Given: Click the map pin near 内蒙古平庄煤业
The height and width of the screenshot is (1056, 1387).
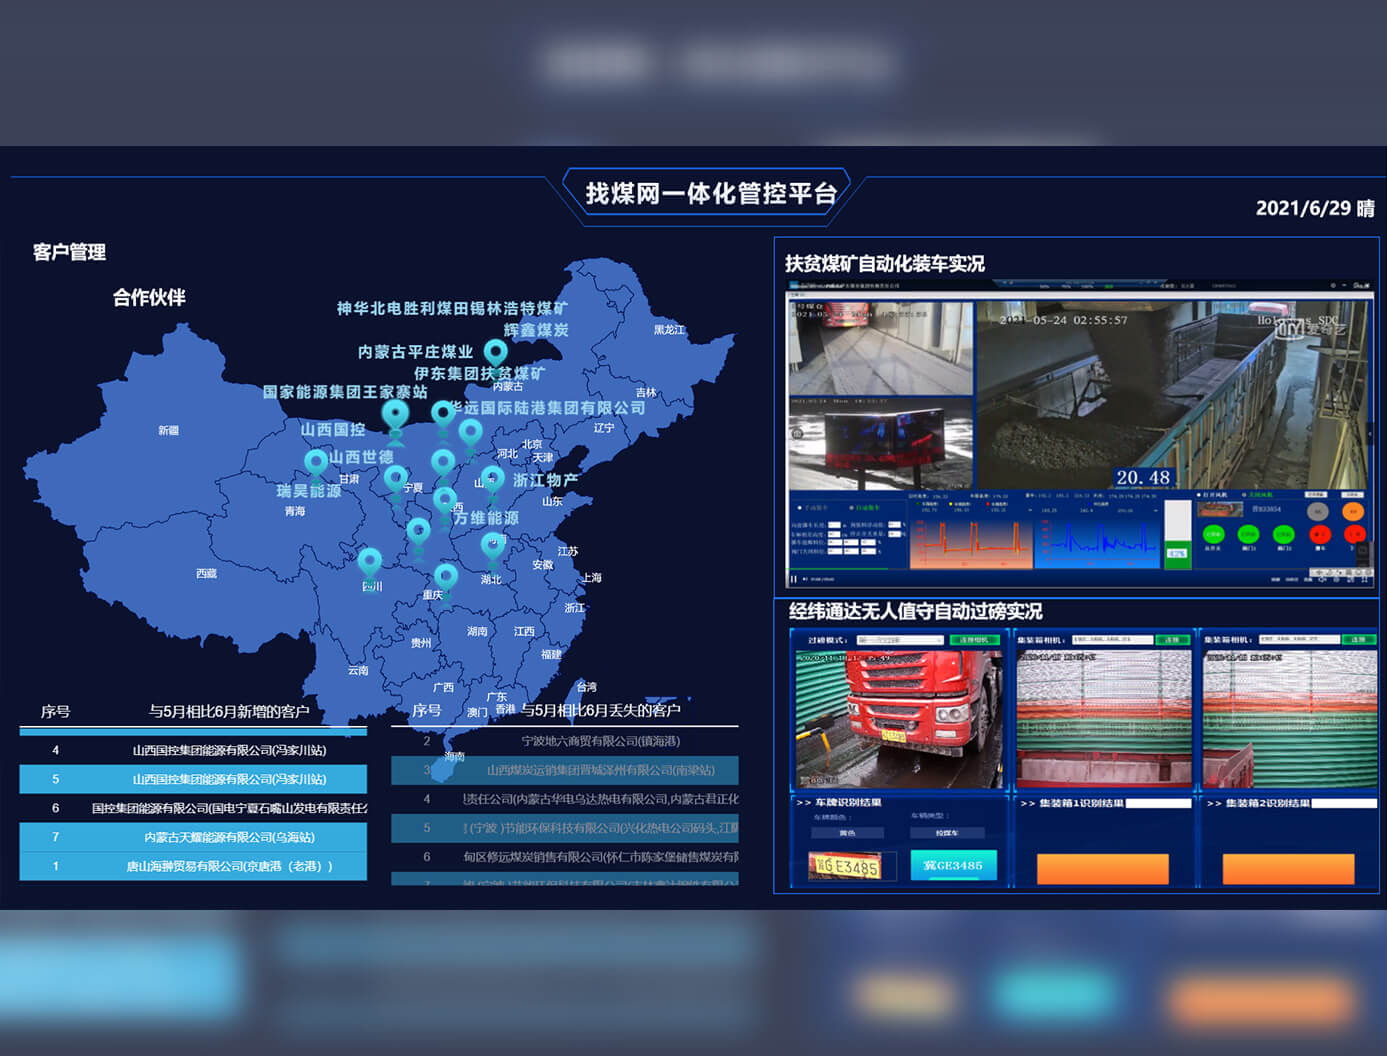Looking at the screenshot, I should click(495, 353).
